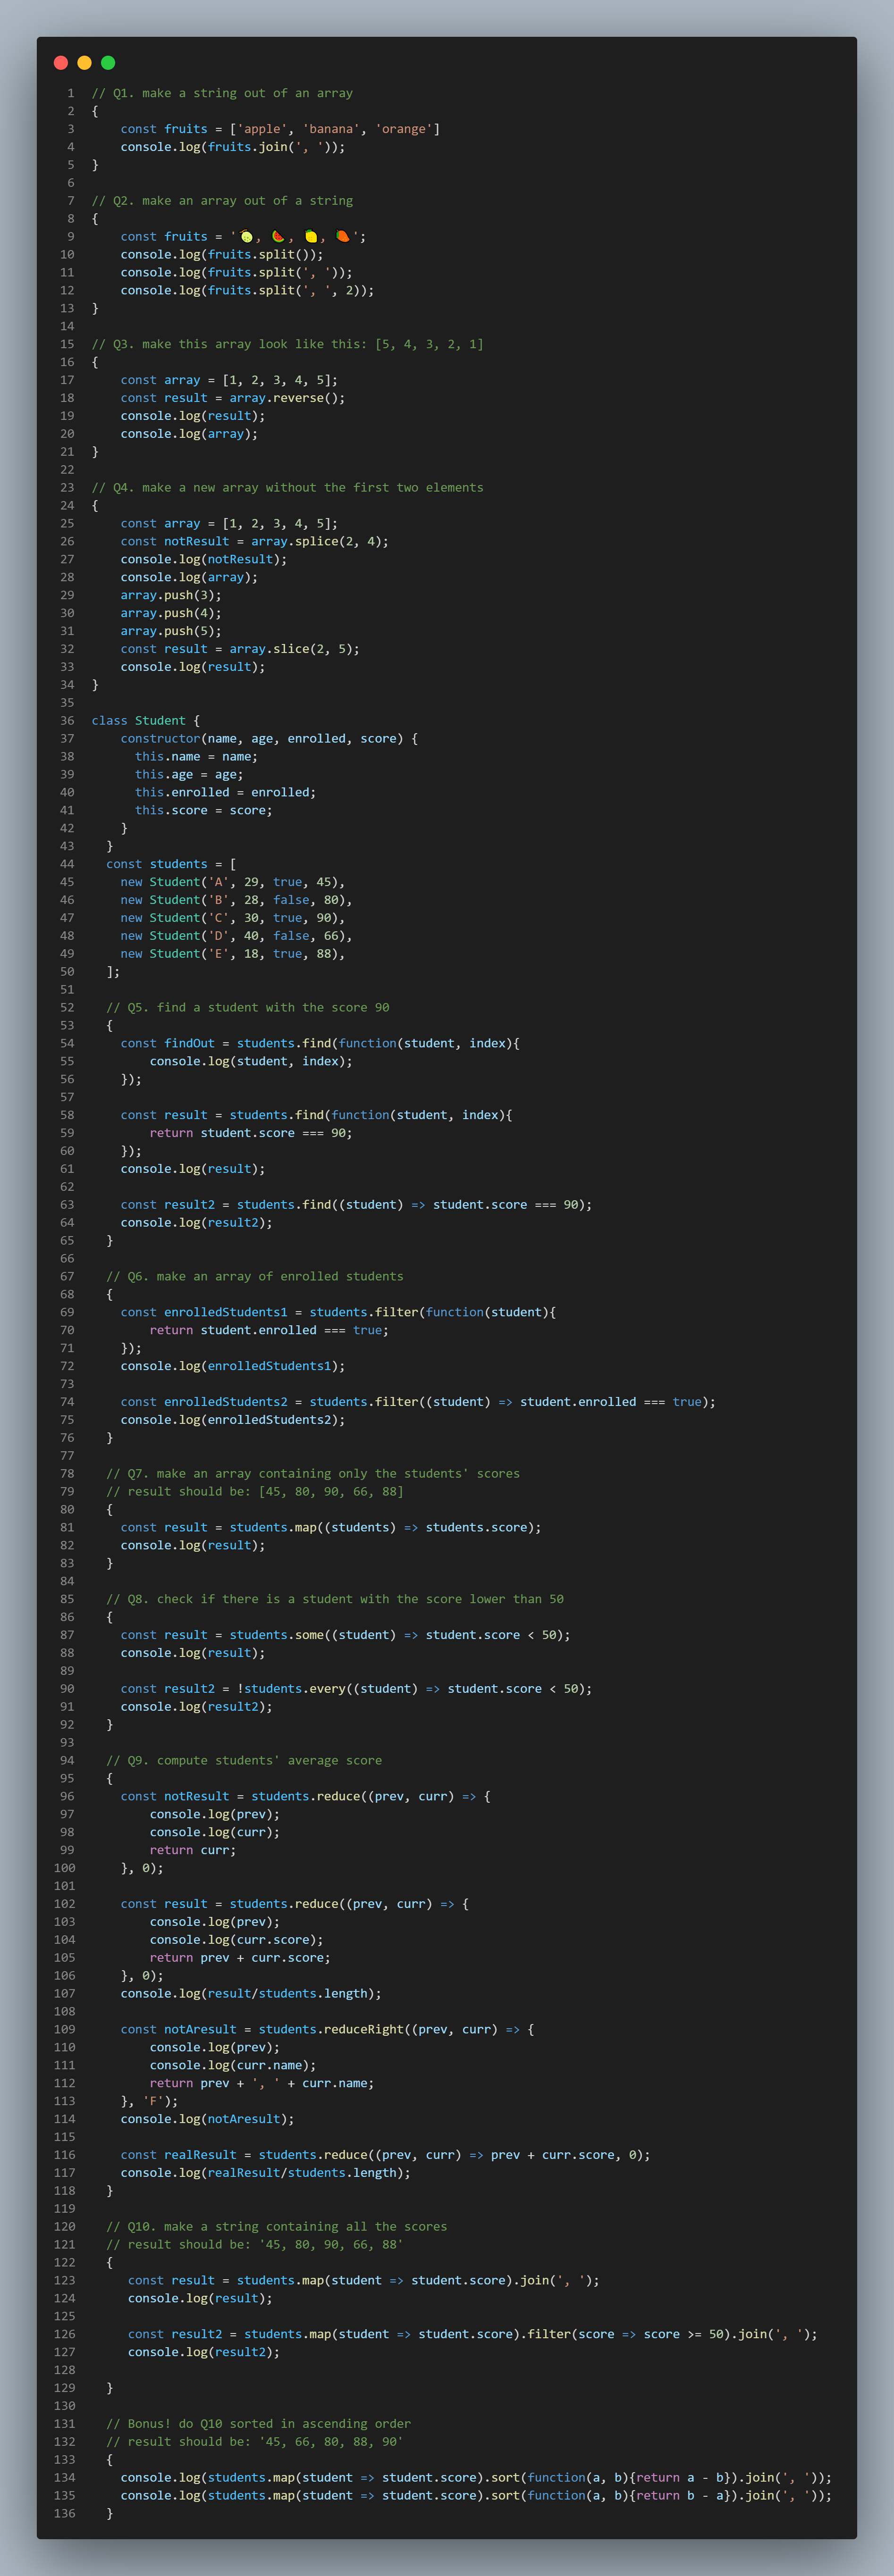Click the green maximize dot
This screenshot has width=894, height=2576.
[108, 63]
